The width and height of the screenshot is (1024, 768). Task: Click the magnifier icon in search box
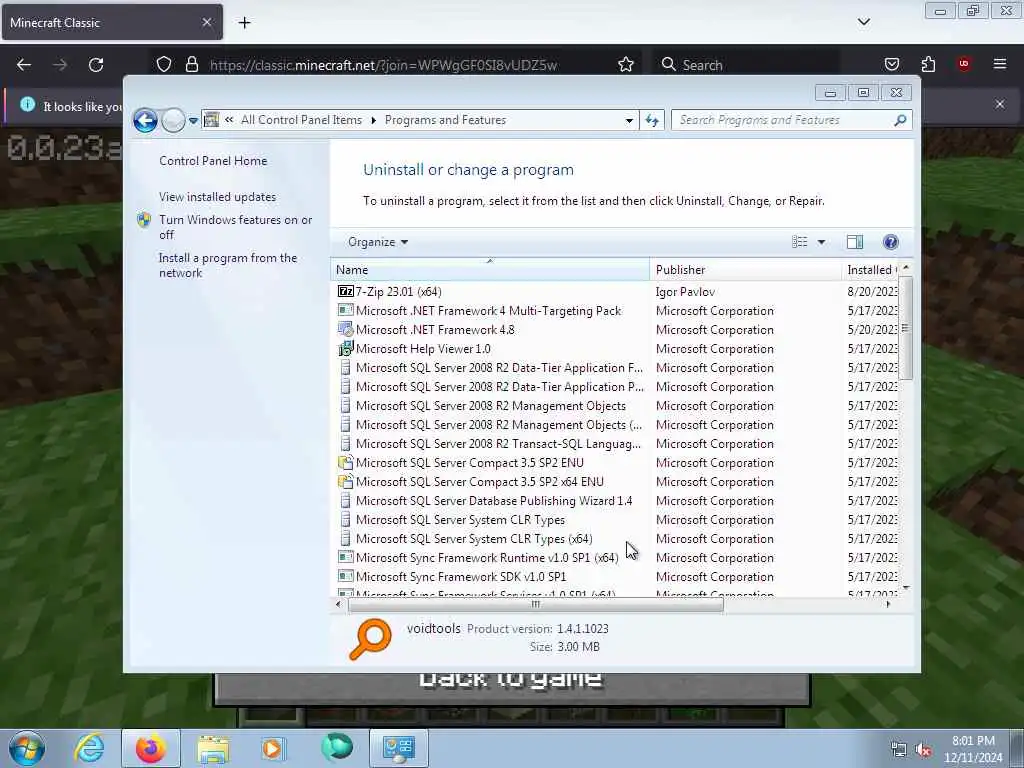900,120
